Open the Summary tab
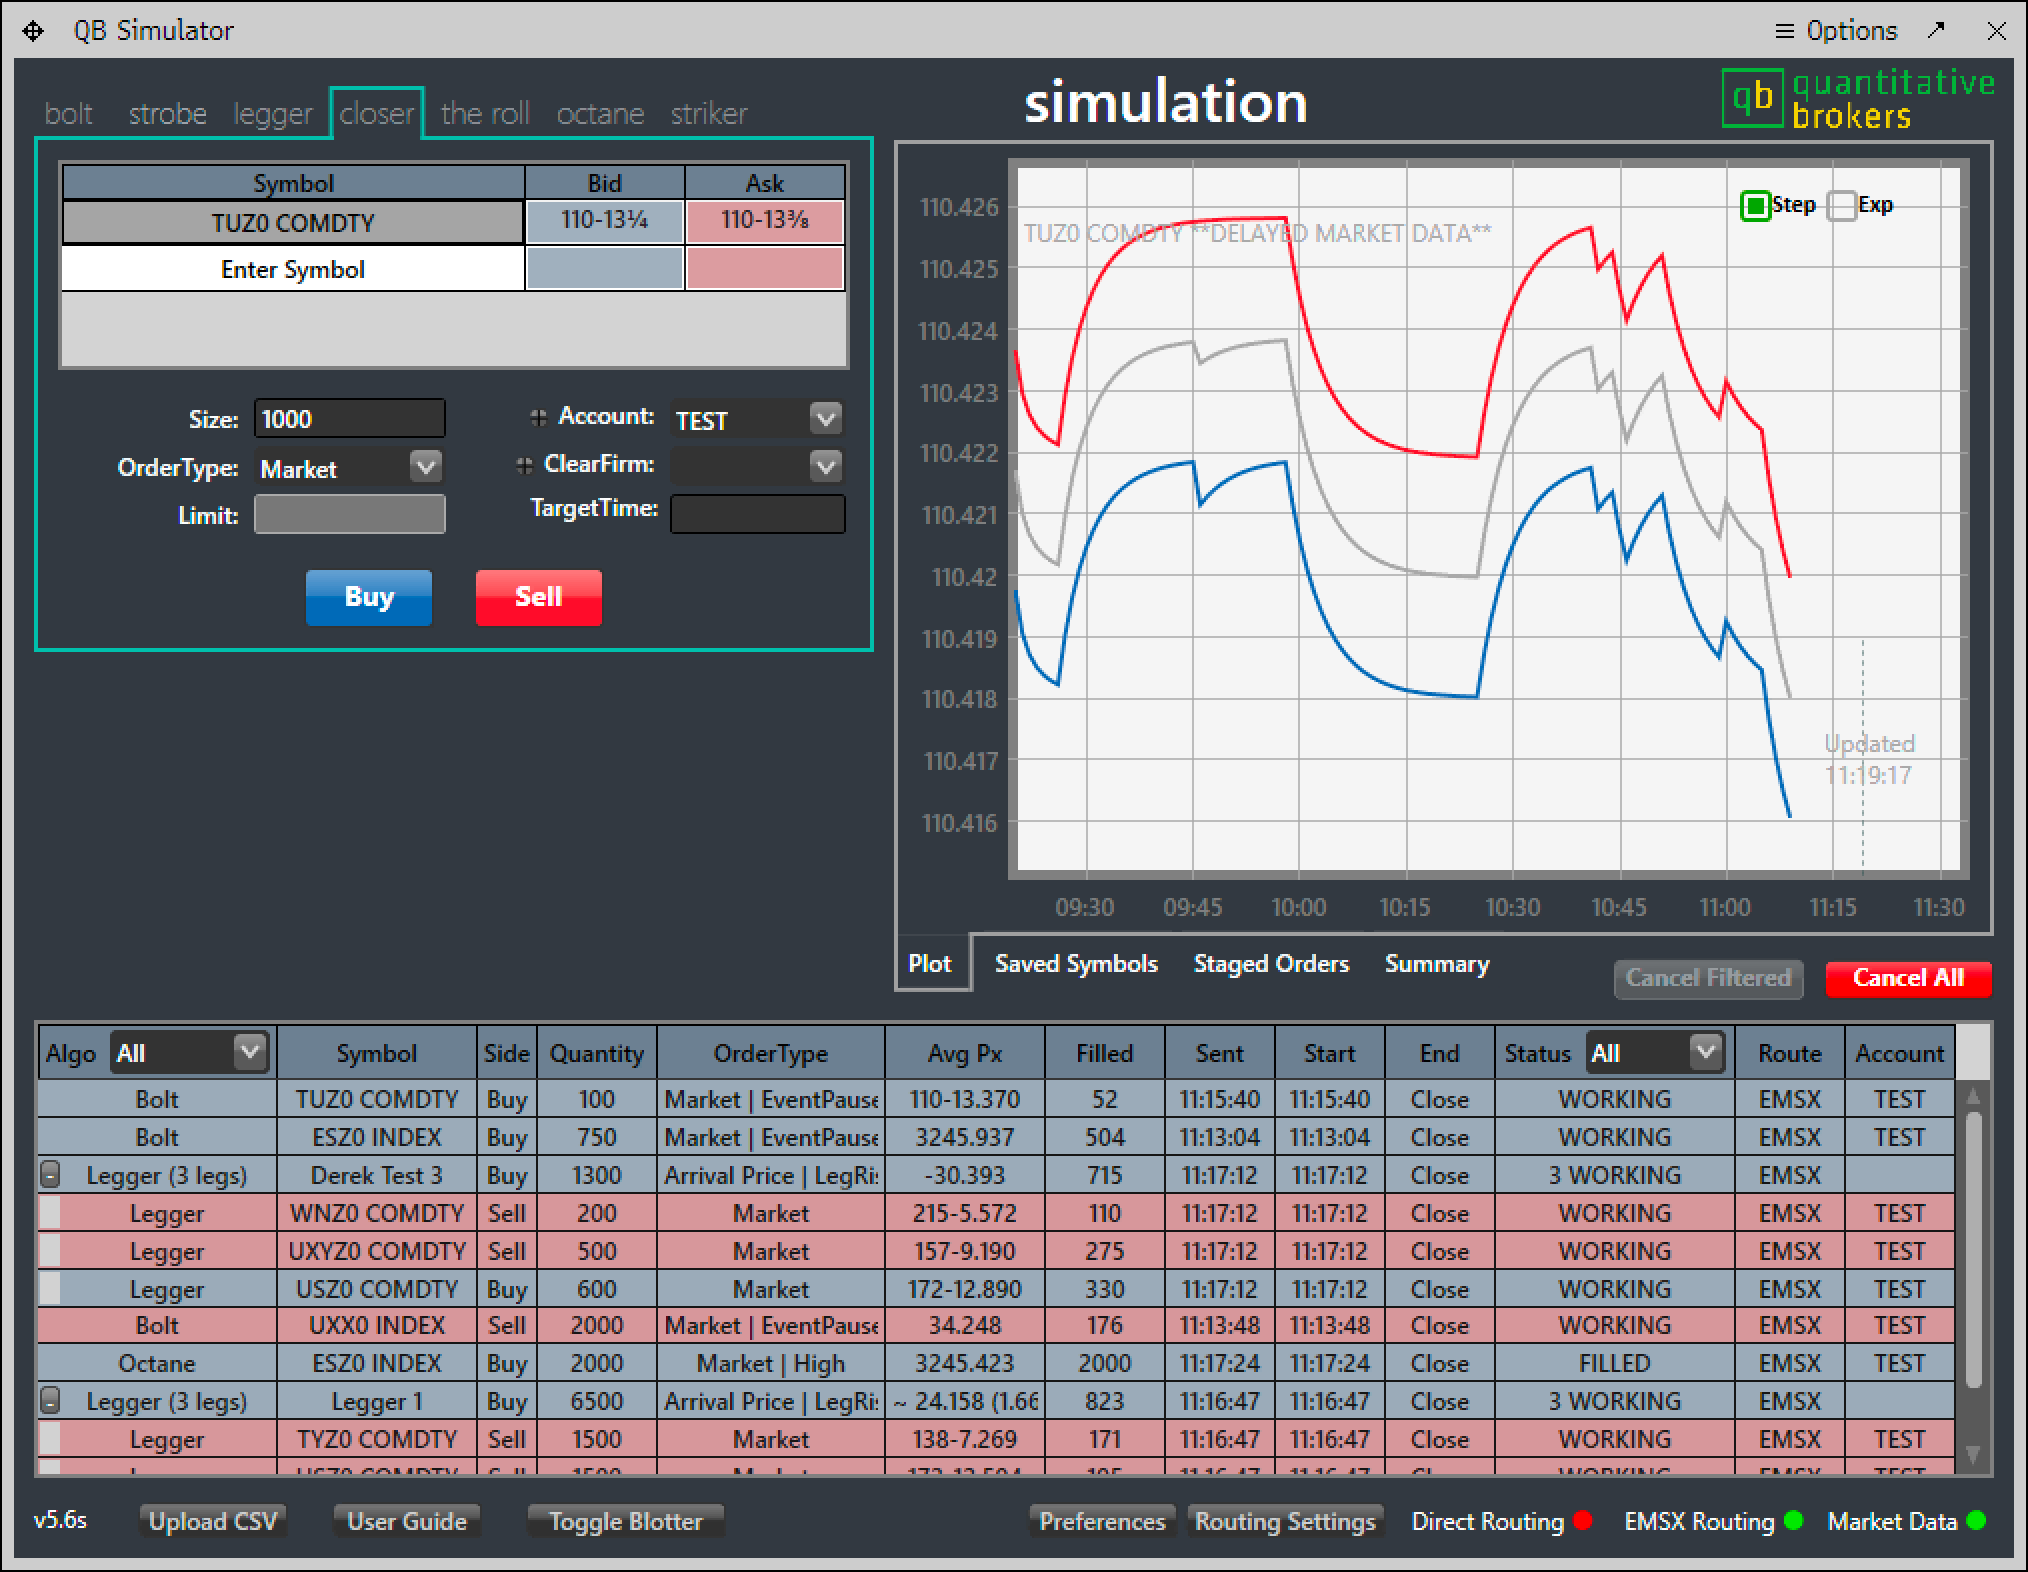 1437,963
